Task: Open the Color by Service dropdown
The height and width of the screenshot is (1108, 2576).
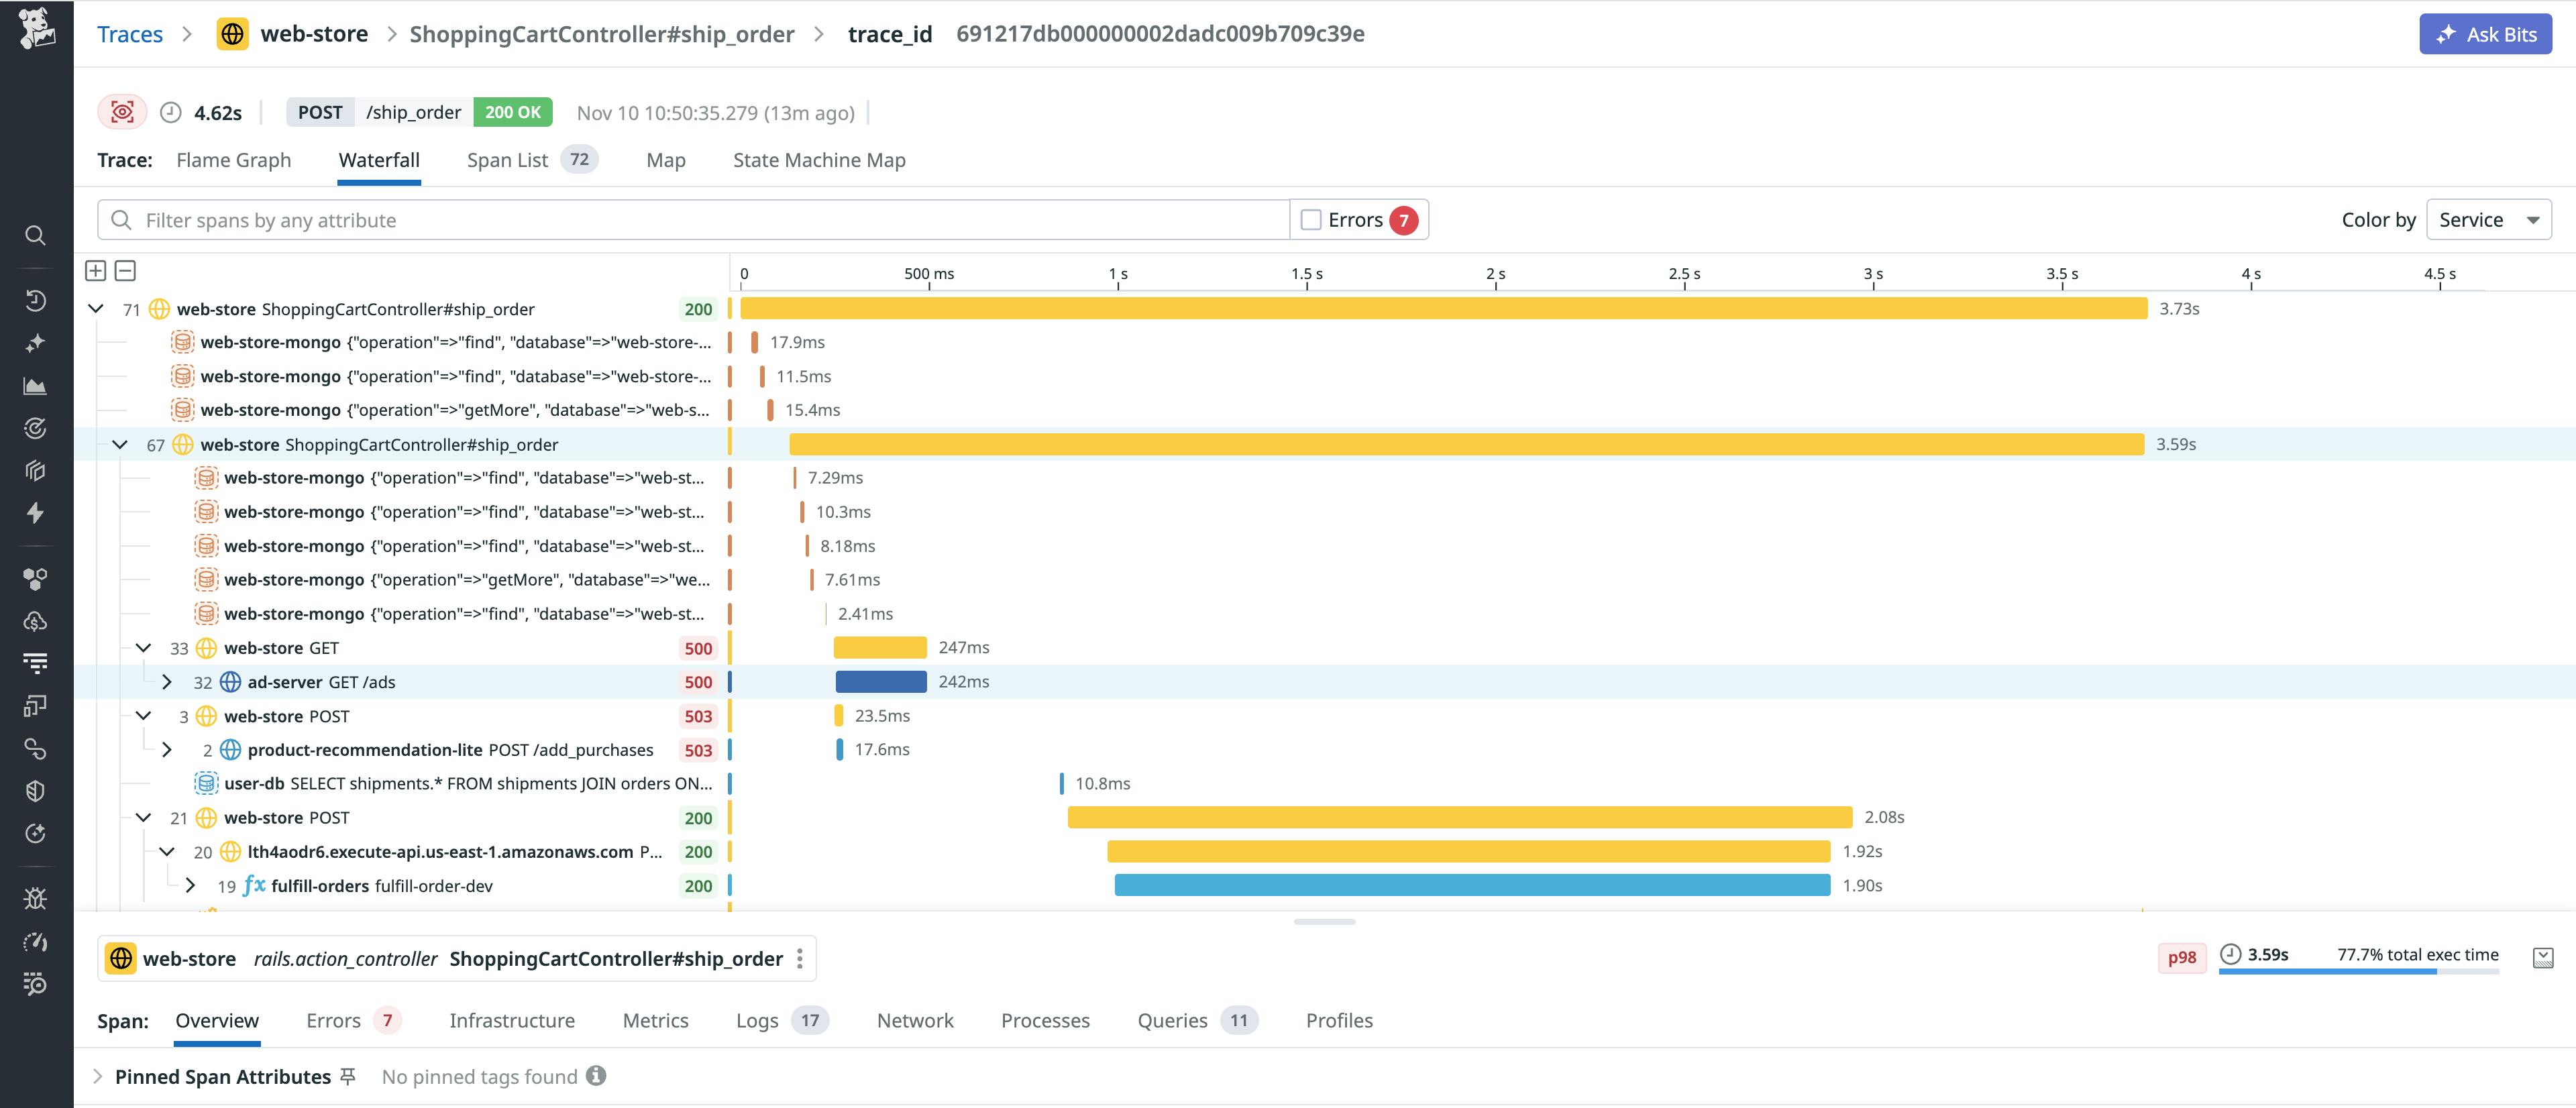Action: click(2488, 219)
